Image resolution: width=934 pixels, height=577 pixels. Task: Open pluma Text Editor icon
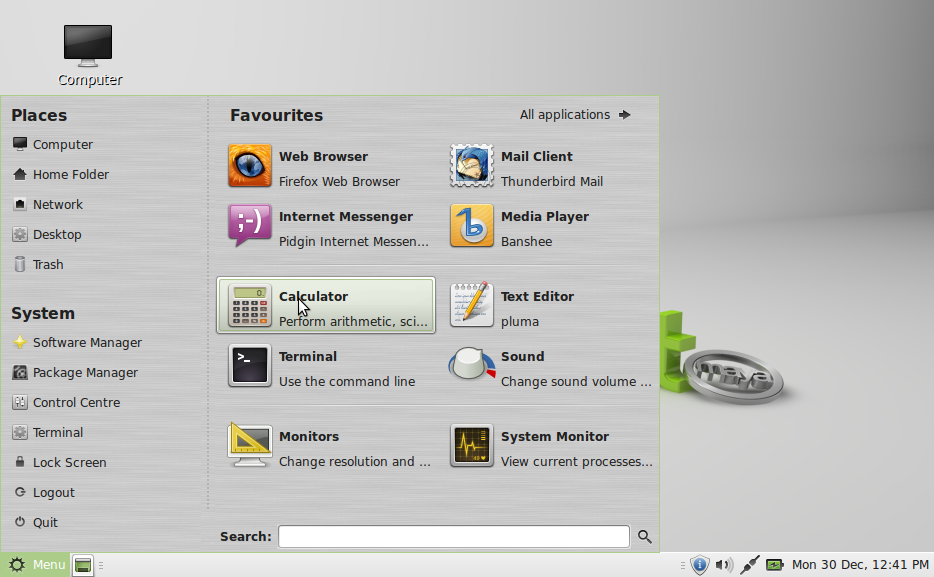click(471, 305)
